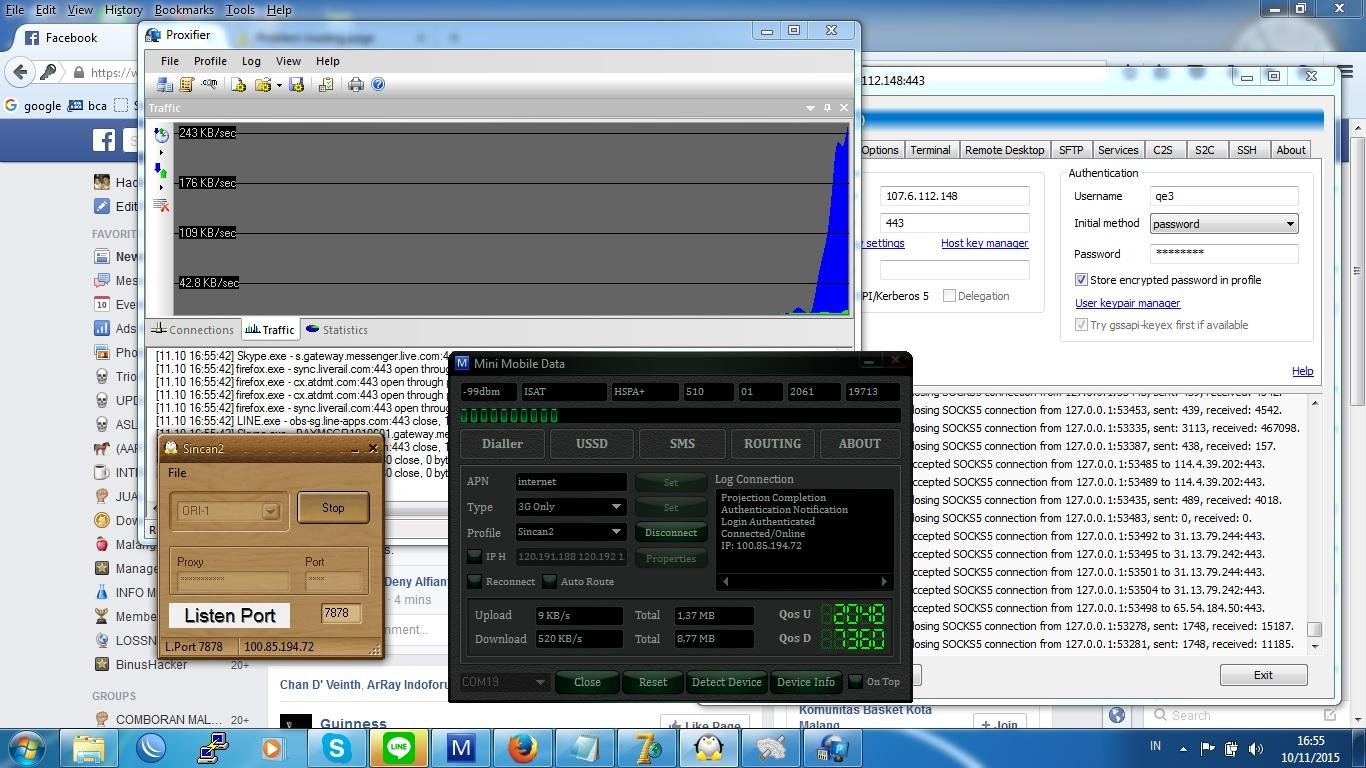Click the clear traffic red X icon
This screenshot has width=1366, height=768.
point(161,205)
